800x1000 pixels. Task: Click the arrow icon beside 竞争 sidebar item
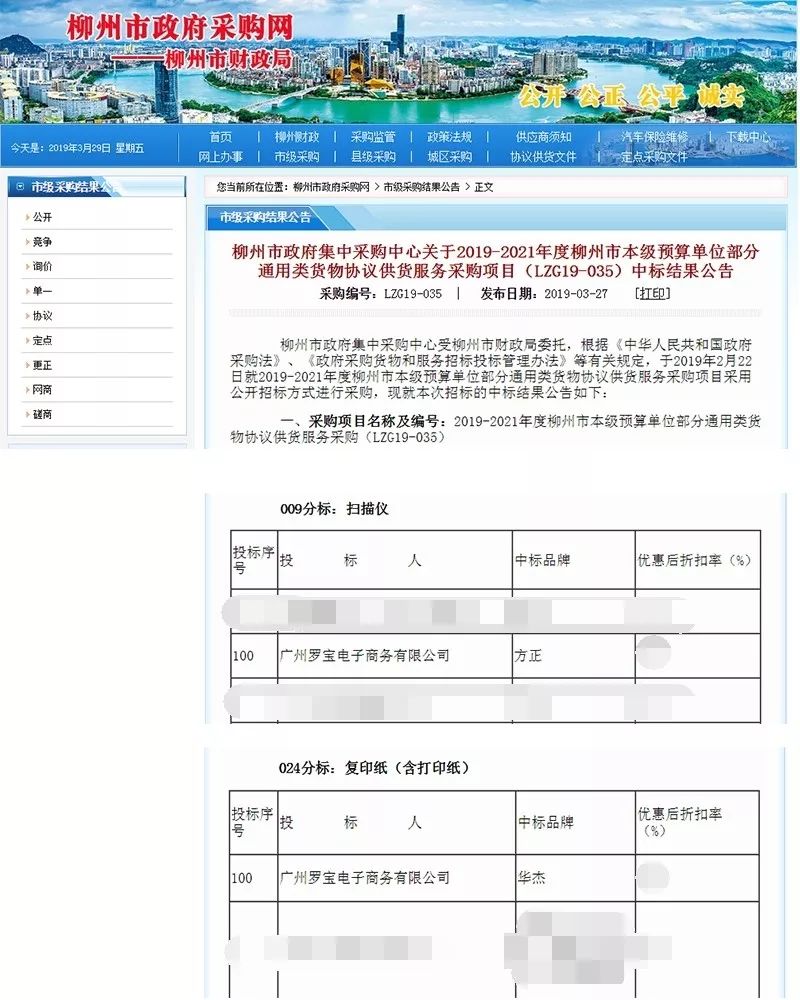tap(27, 241)
